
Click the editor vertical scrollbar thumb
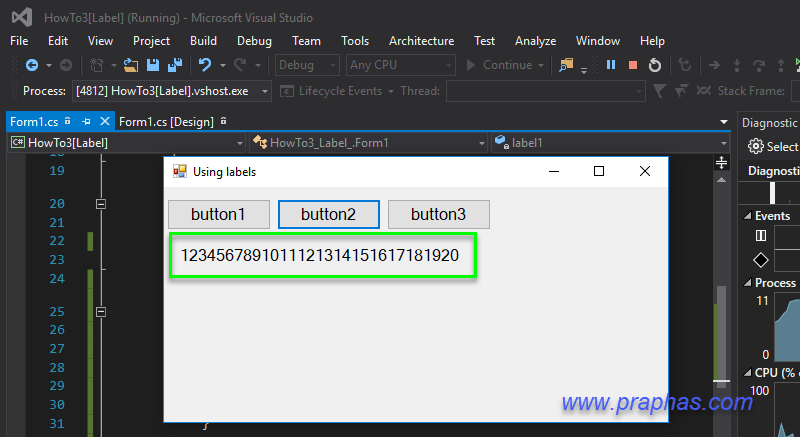[721, 337]
